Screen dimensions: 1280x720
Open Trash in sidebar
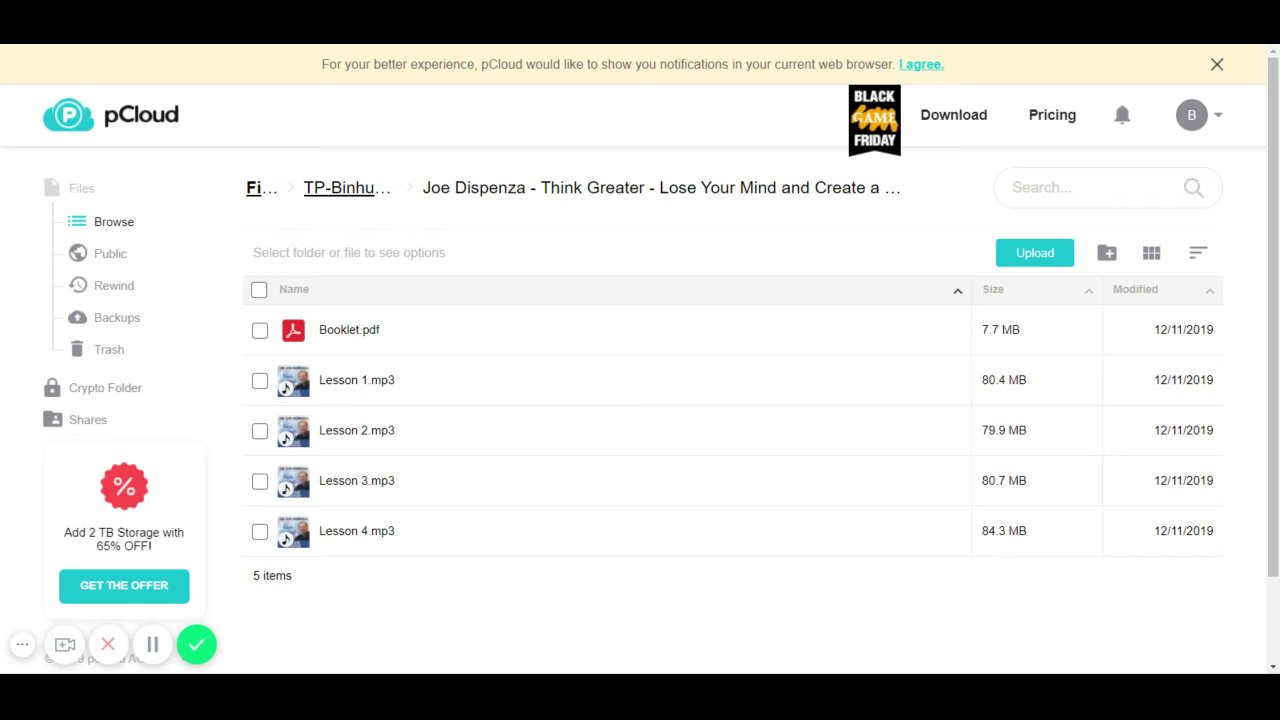[96, 350]
